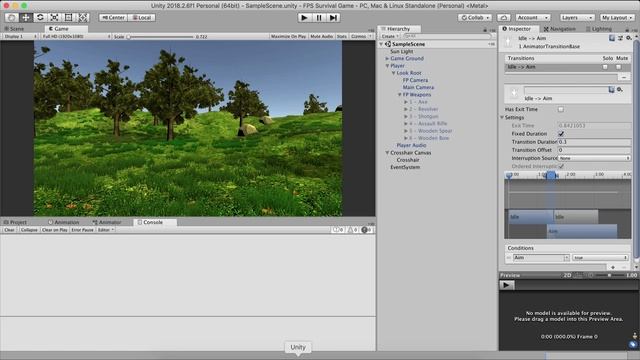Viewport: 640px width, 360px height.
Task: Collapse FP Weapons in Hierarchy
Action: click(400, 95)
